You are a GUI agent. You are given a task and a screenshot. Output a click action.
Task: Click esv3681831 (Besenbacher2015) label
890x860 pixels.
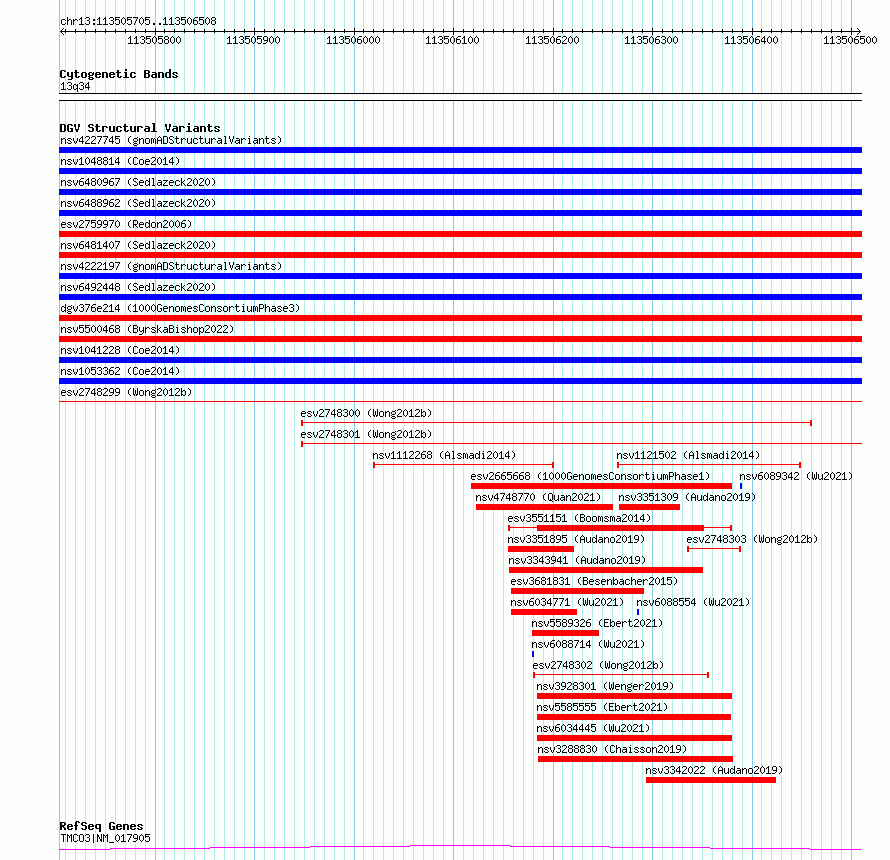(x=594, y=581)
